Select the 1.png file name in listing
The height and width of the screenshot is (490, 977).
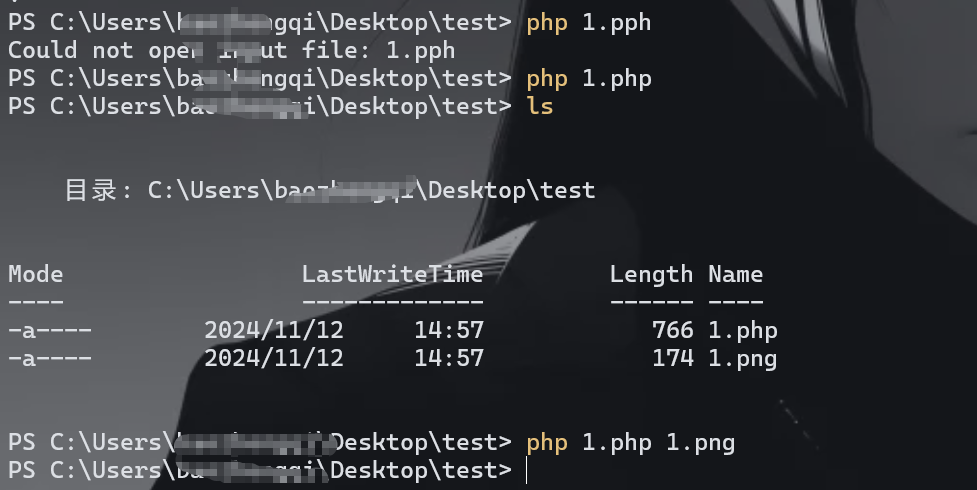point(742,358)
